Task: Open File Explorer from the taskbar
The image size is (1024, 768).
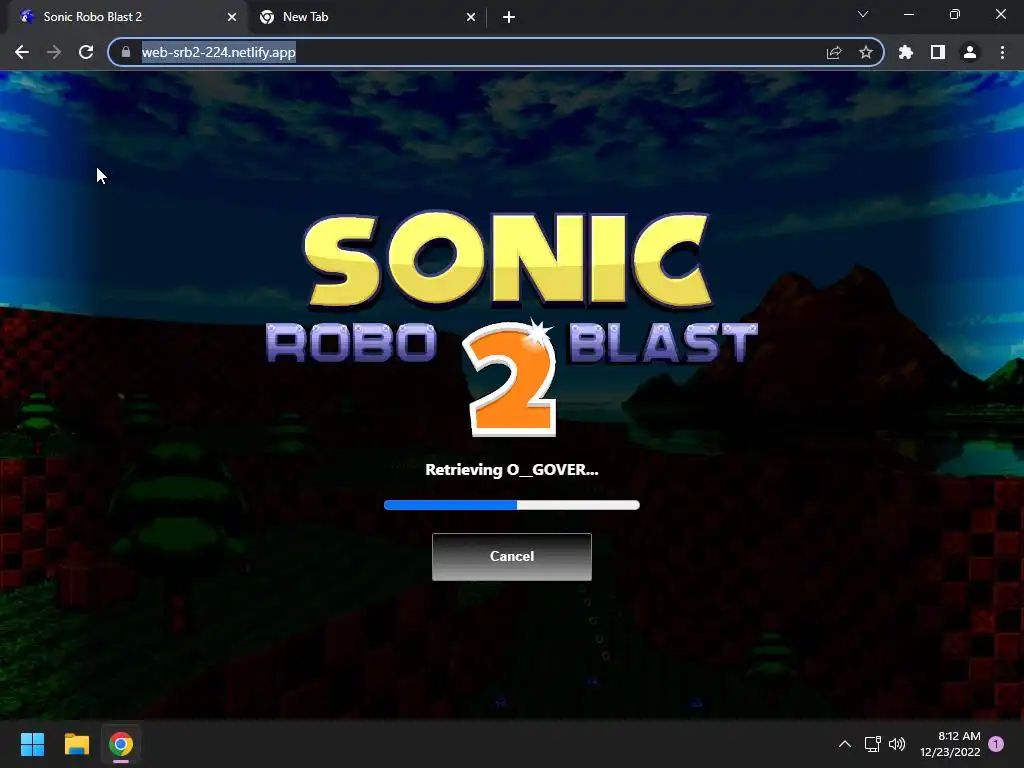Action: (76, 744)
